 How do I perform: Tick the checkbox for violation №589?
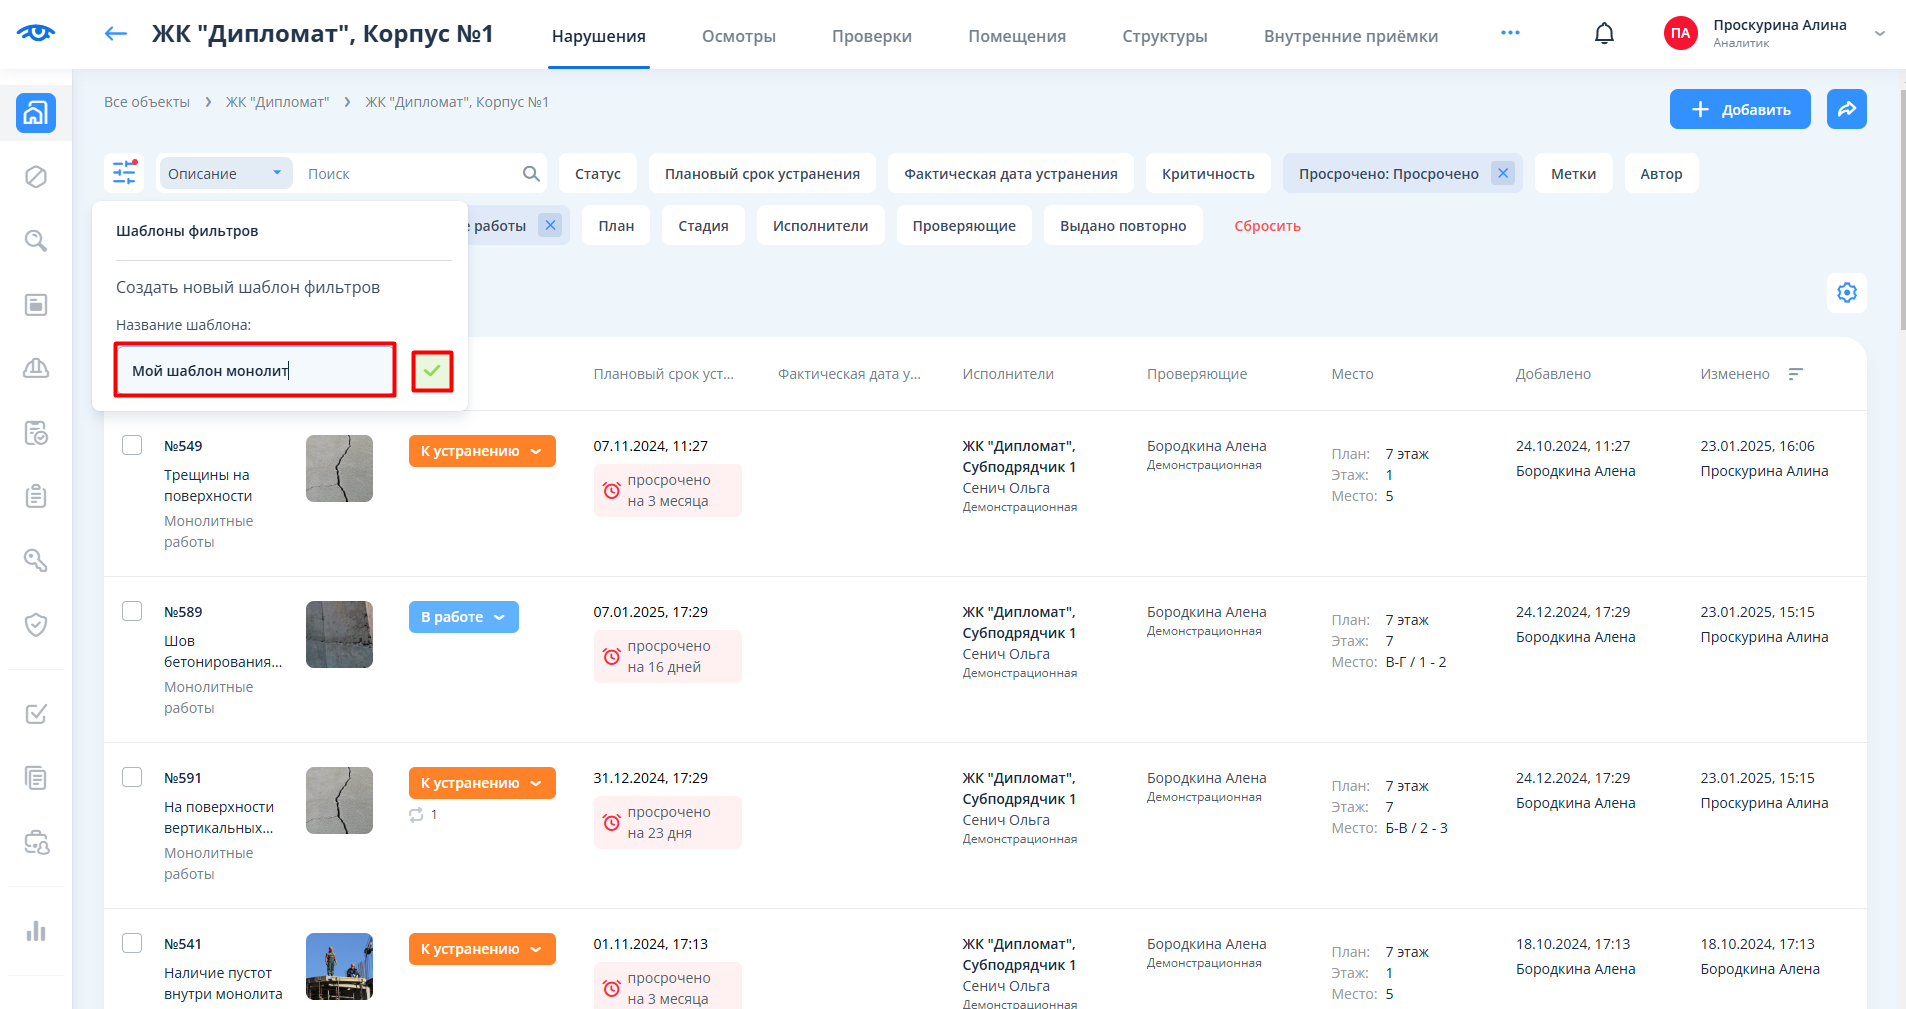pos(132,611)
